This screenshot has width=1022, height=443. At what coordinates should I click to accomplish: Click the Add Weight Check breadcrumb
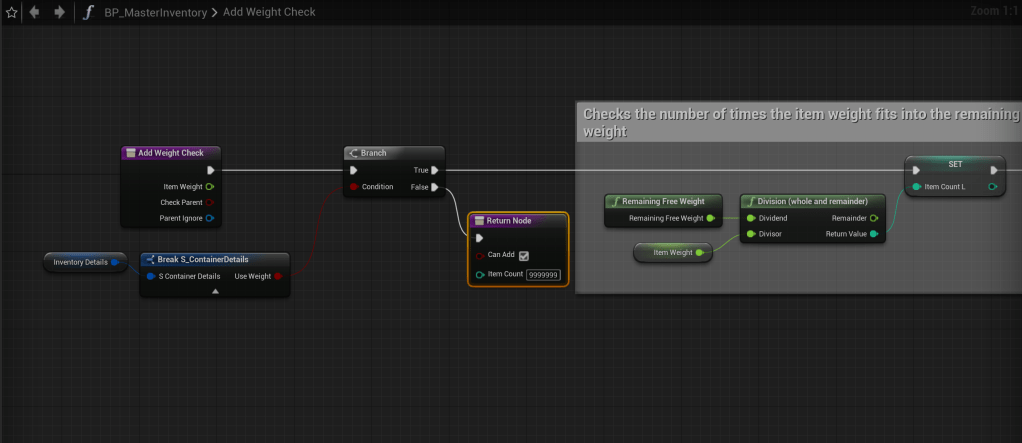(269, 12)
